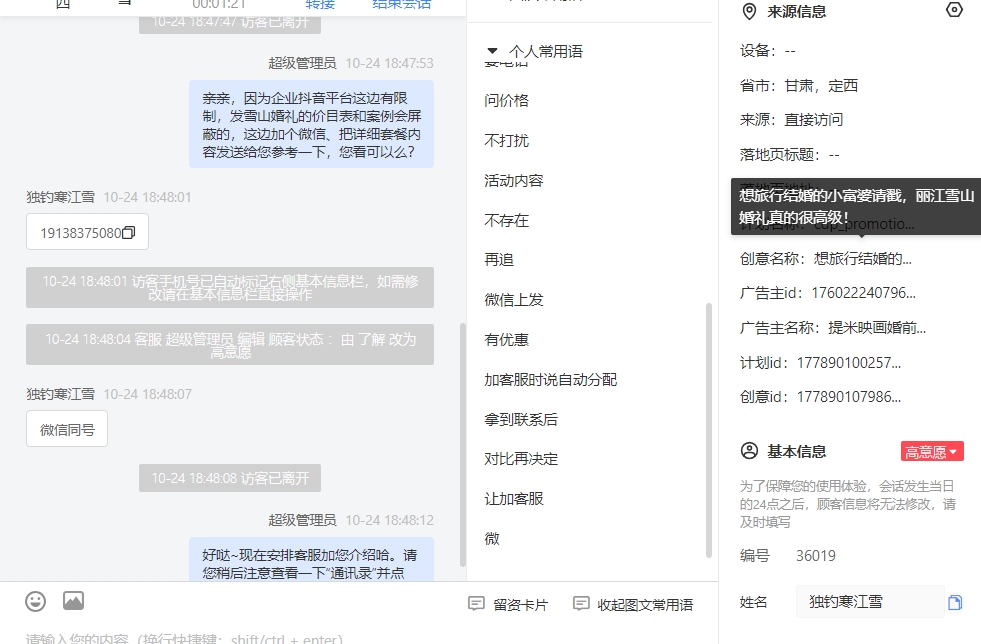The width and height of the screenshot is (981, 644).
Task: Click the 省市 甘肃,定西 text
Action: [798, 85]
